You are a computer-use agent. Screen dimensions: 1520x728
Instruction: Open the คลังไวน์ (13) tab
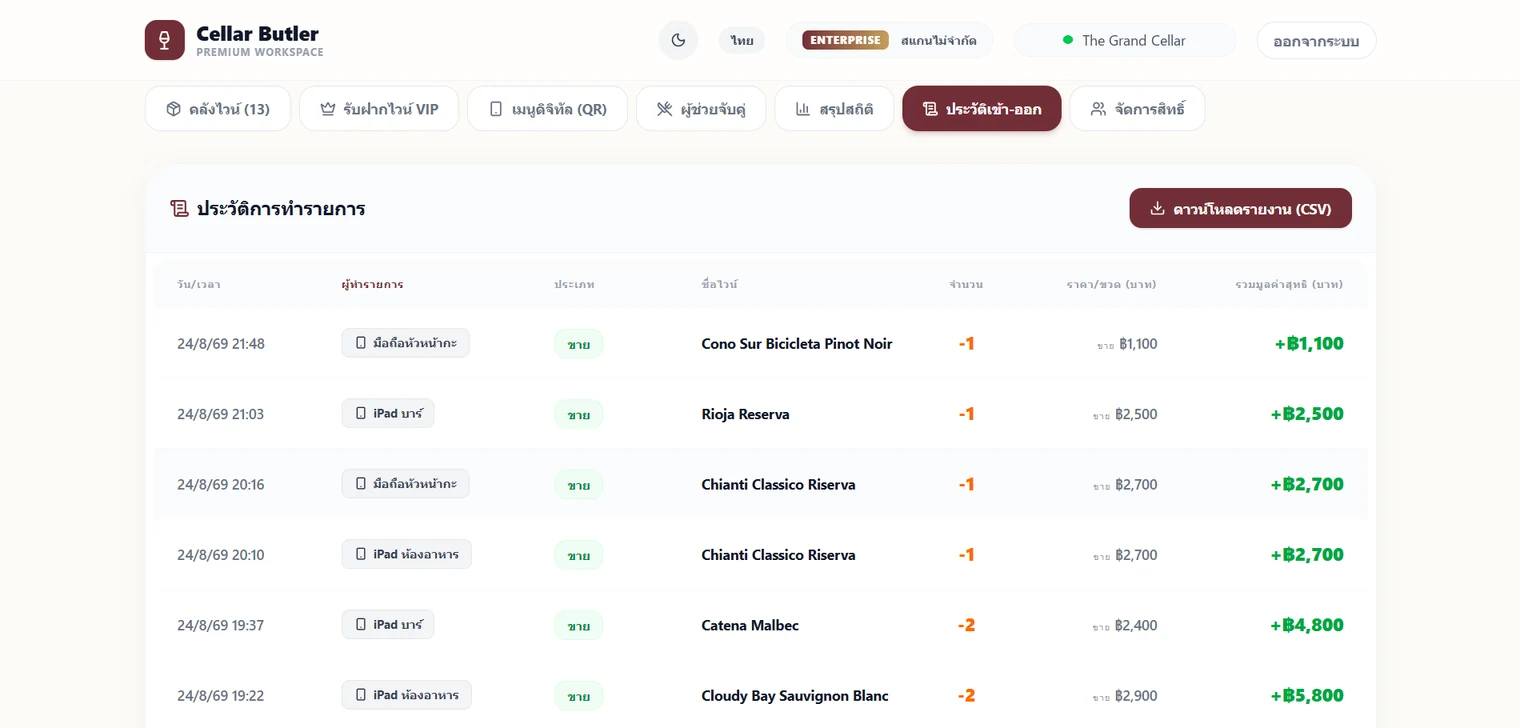(218, 109)
